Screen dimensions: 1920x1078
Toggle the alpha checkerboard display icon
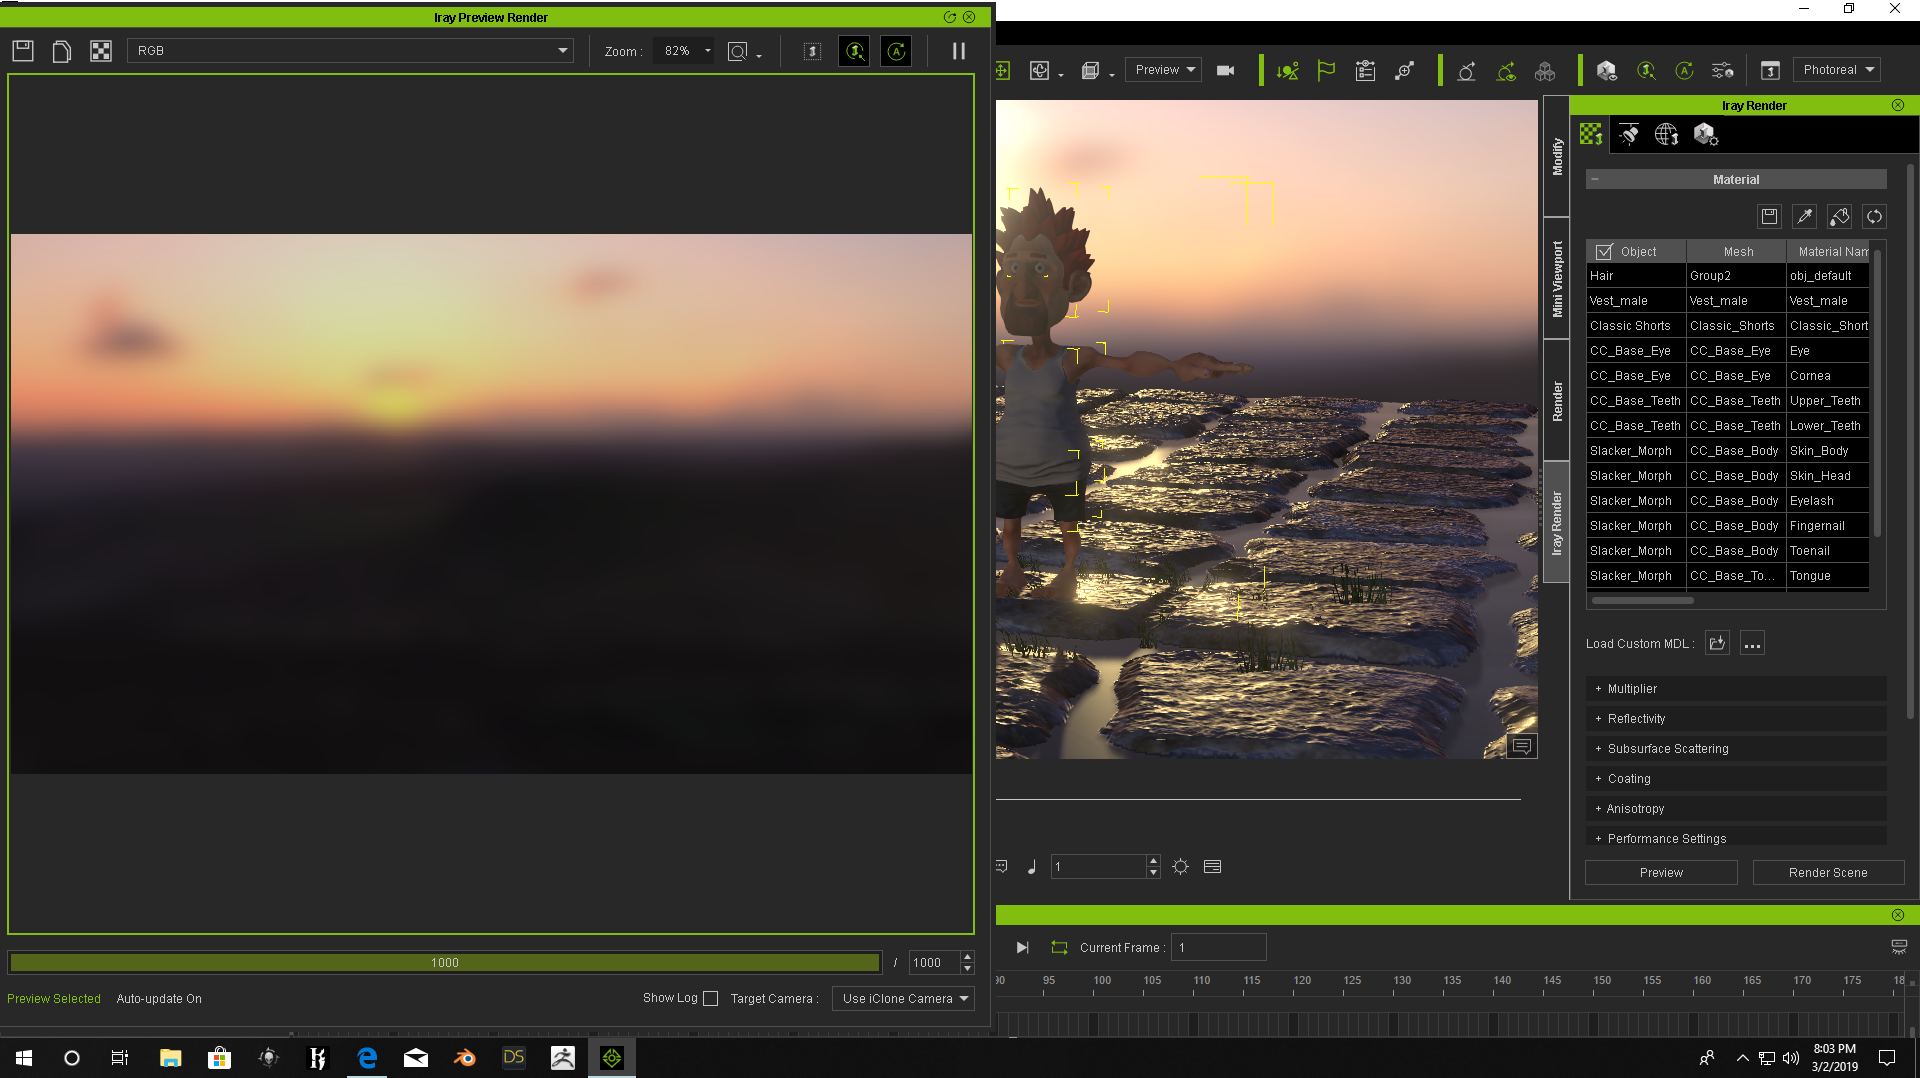101,51
